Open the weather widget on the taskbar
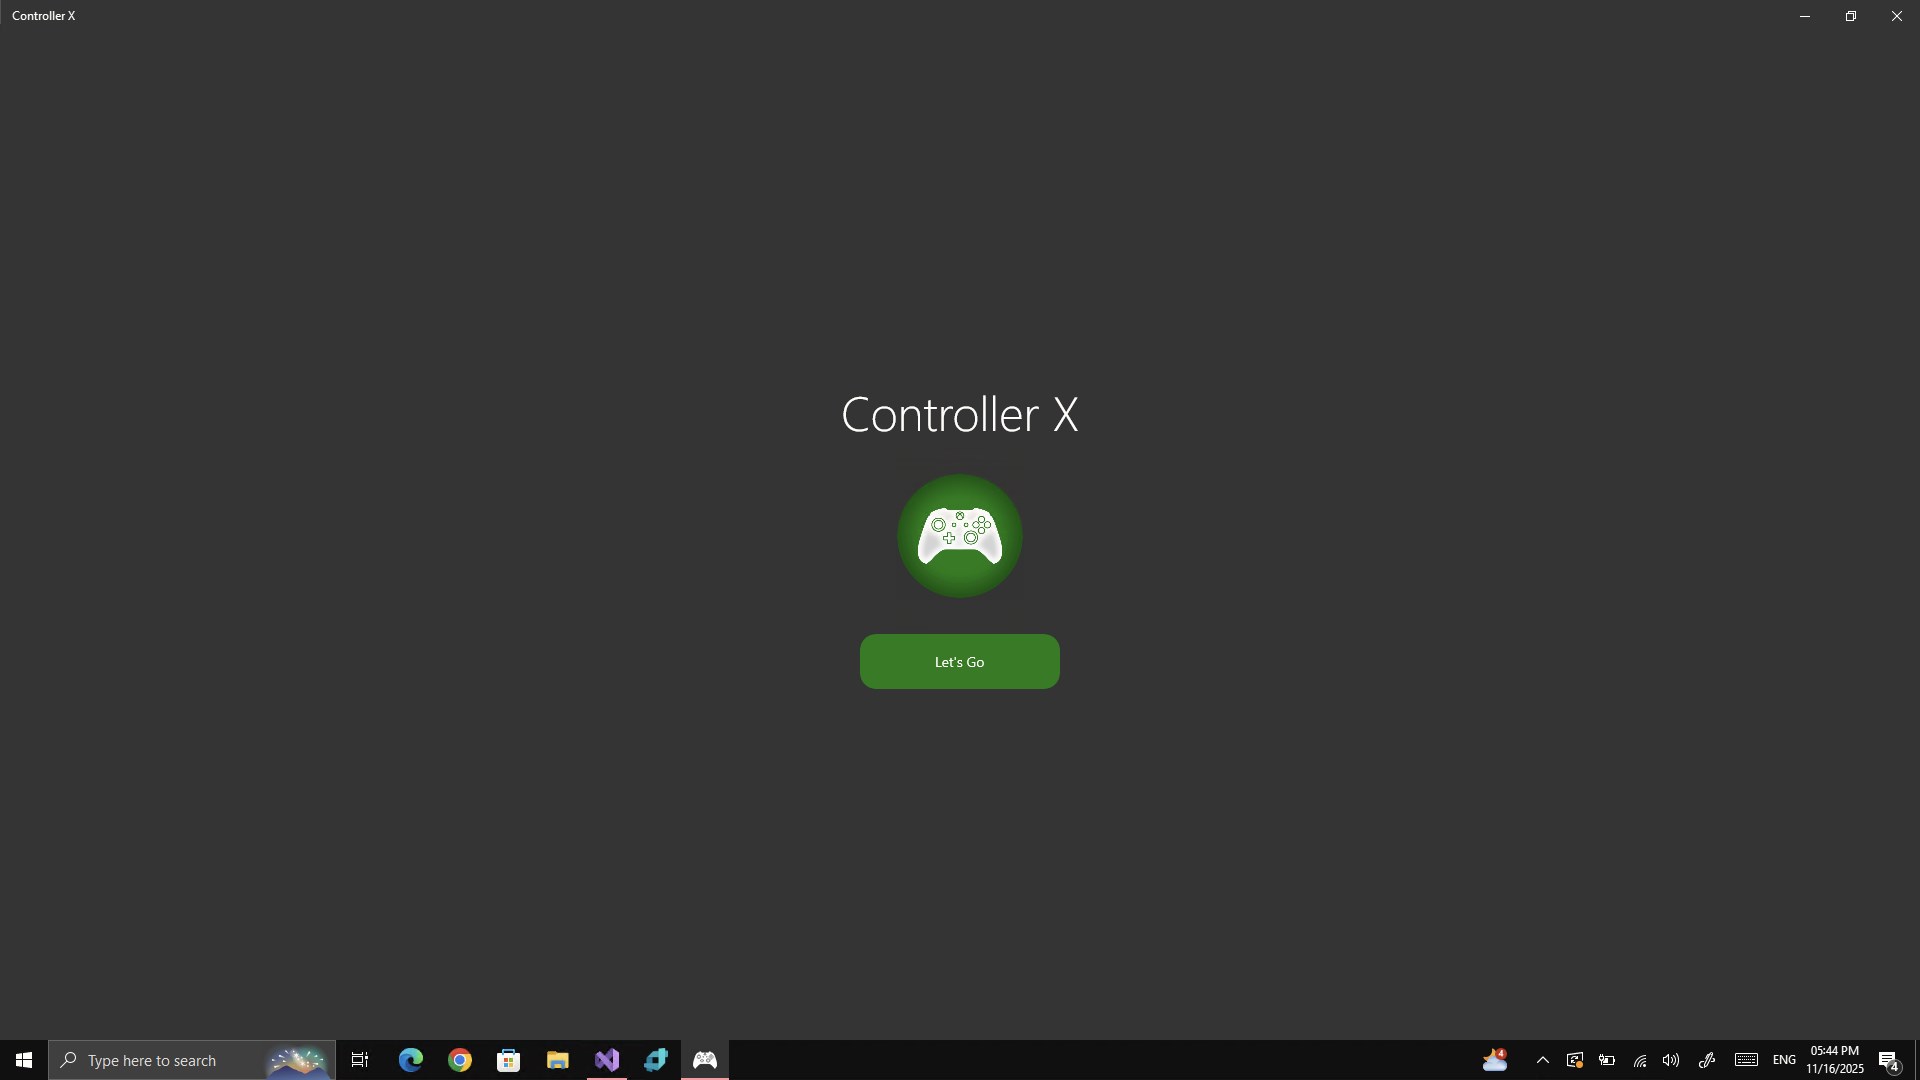Image resolution: width=1920 pixels, height=1080 pixels. point(1495,1060)
